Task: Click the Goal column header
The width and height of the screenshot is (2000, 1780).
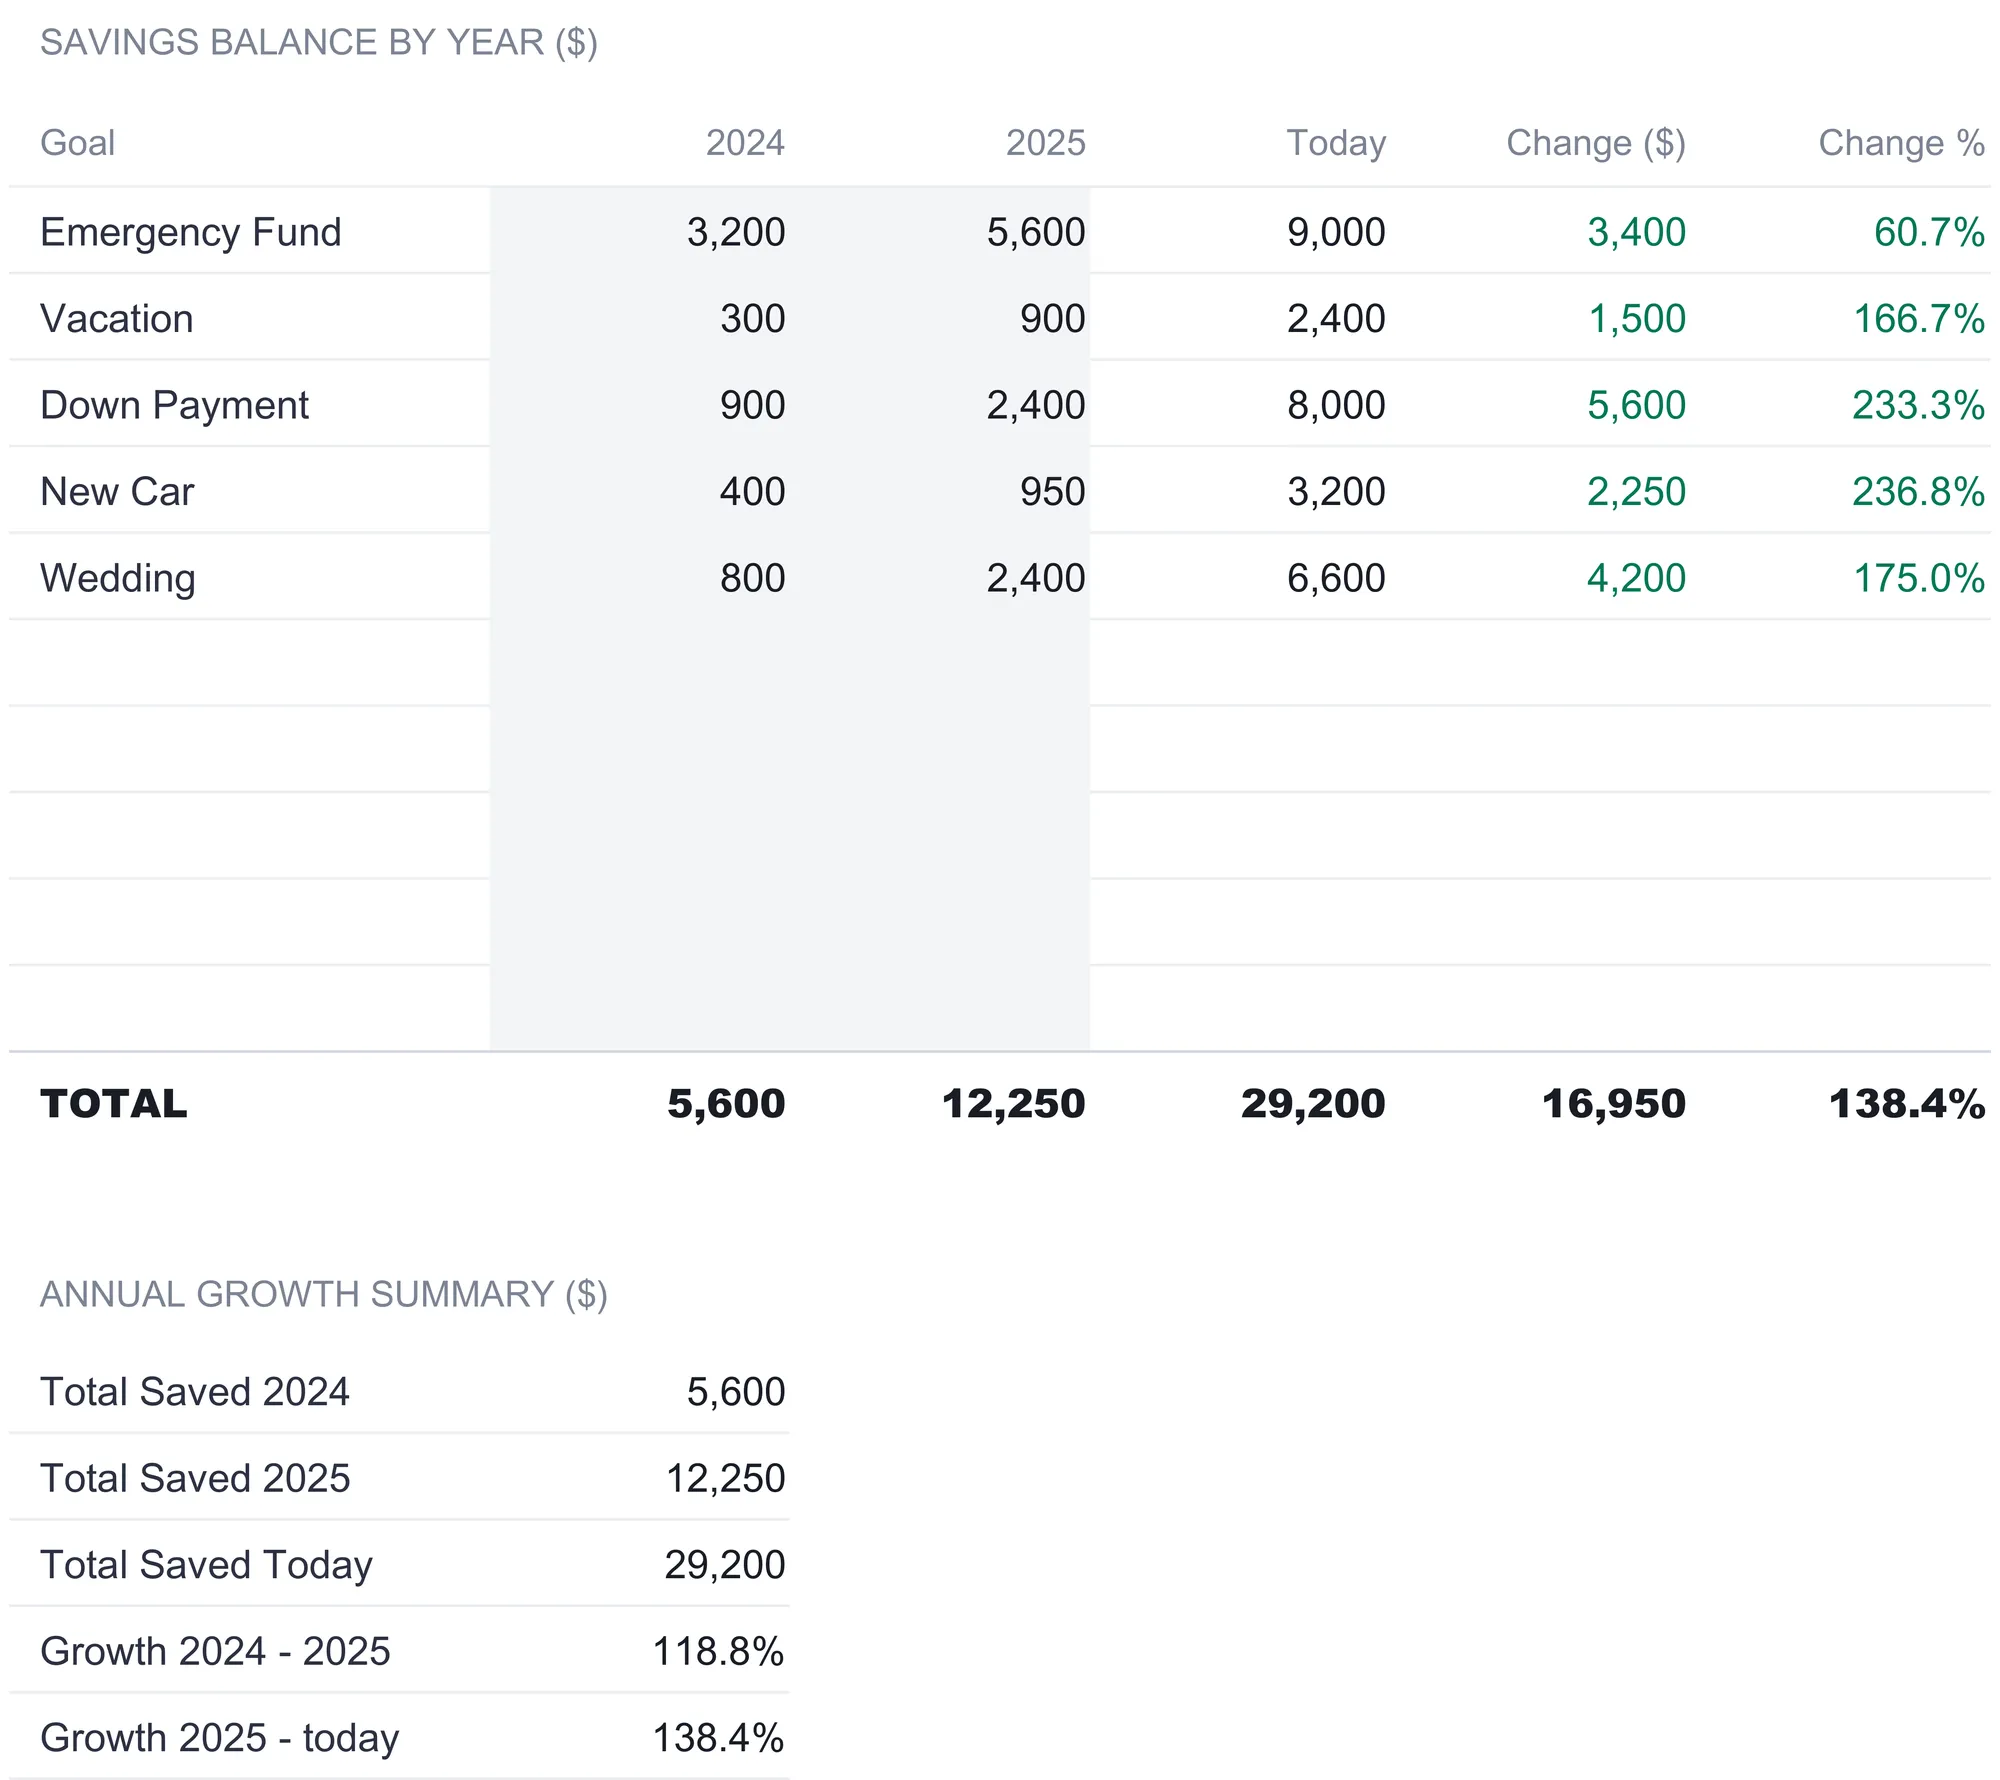Action: pyautogui.click(x=78, y=143)
